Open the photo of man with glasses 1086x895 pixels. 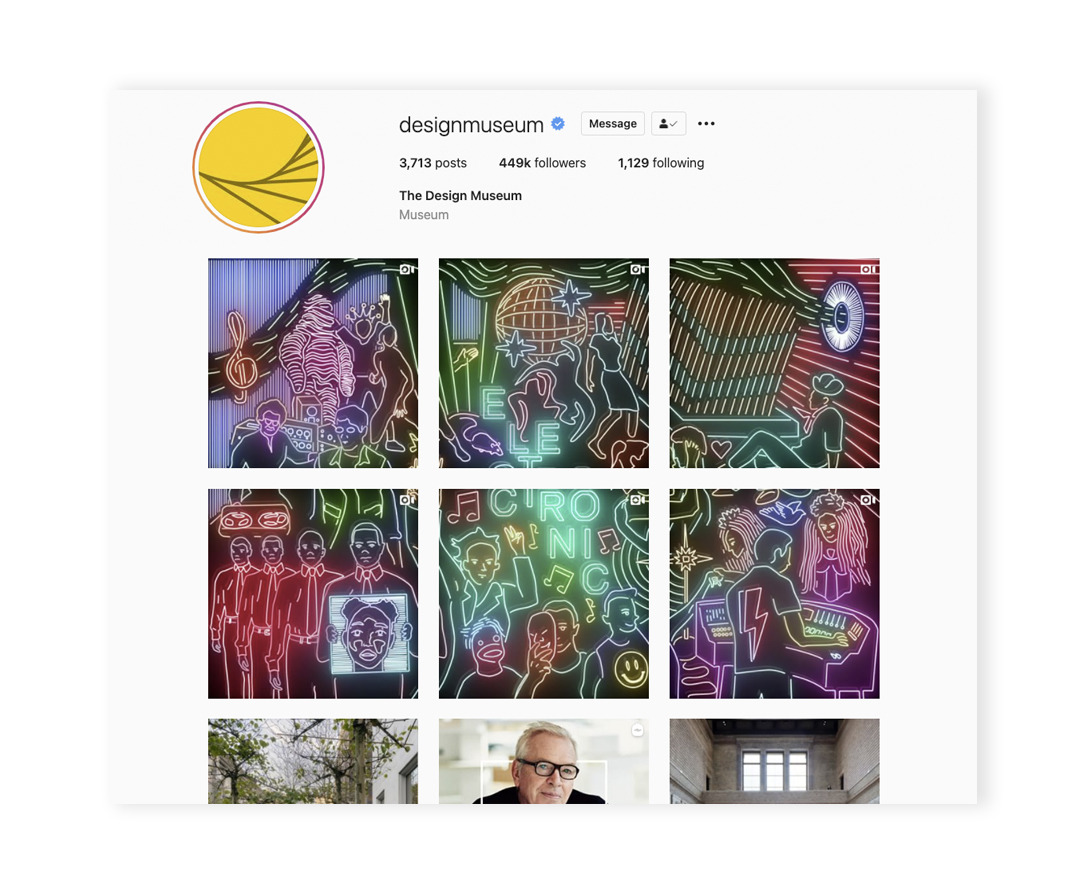point(544,761)
